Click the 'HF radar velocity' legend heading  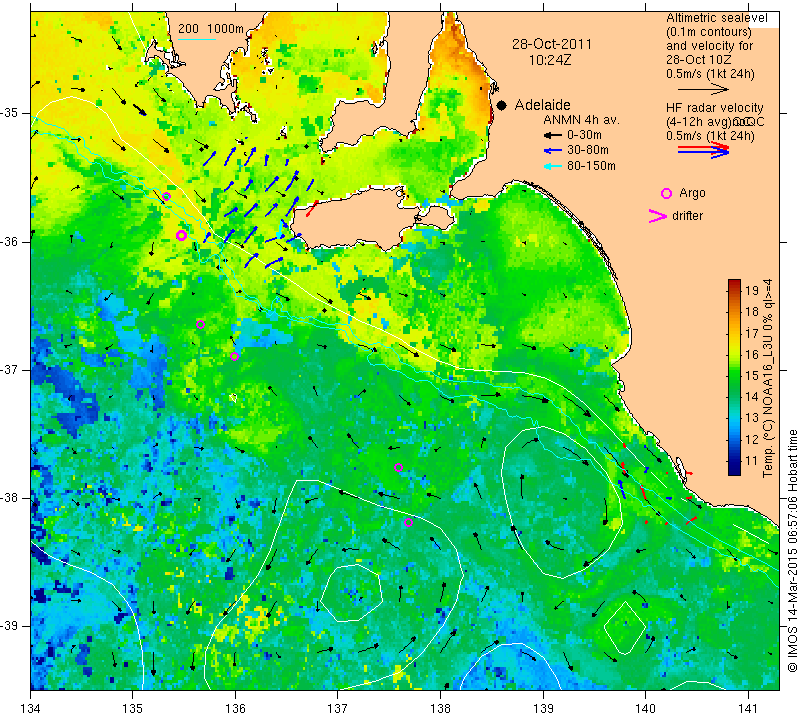point(714,108)
